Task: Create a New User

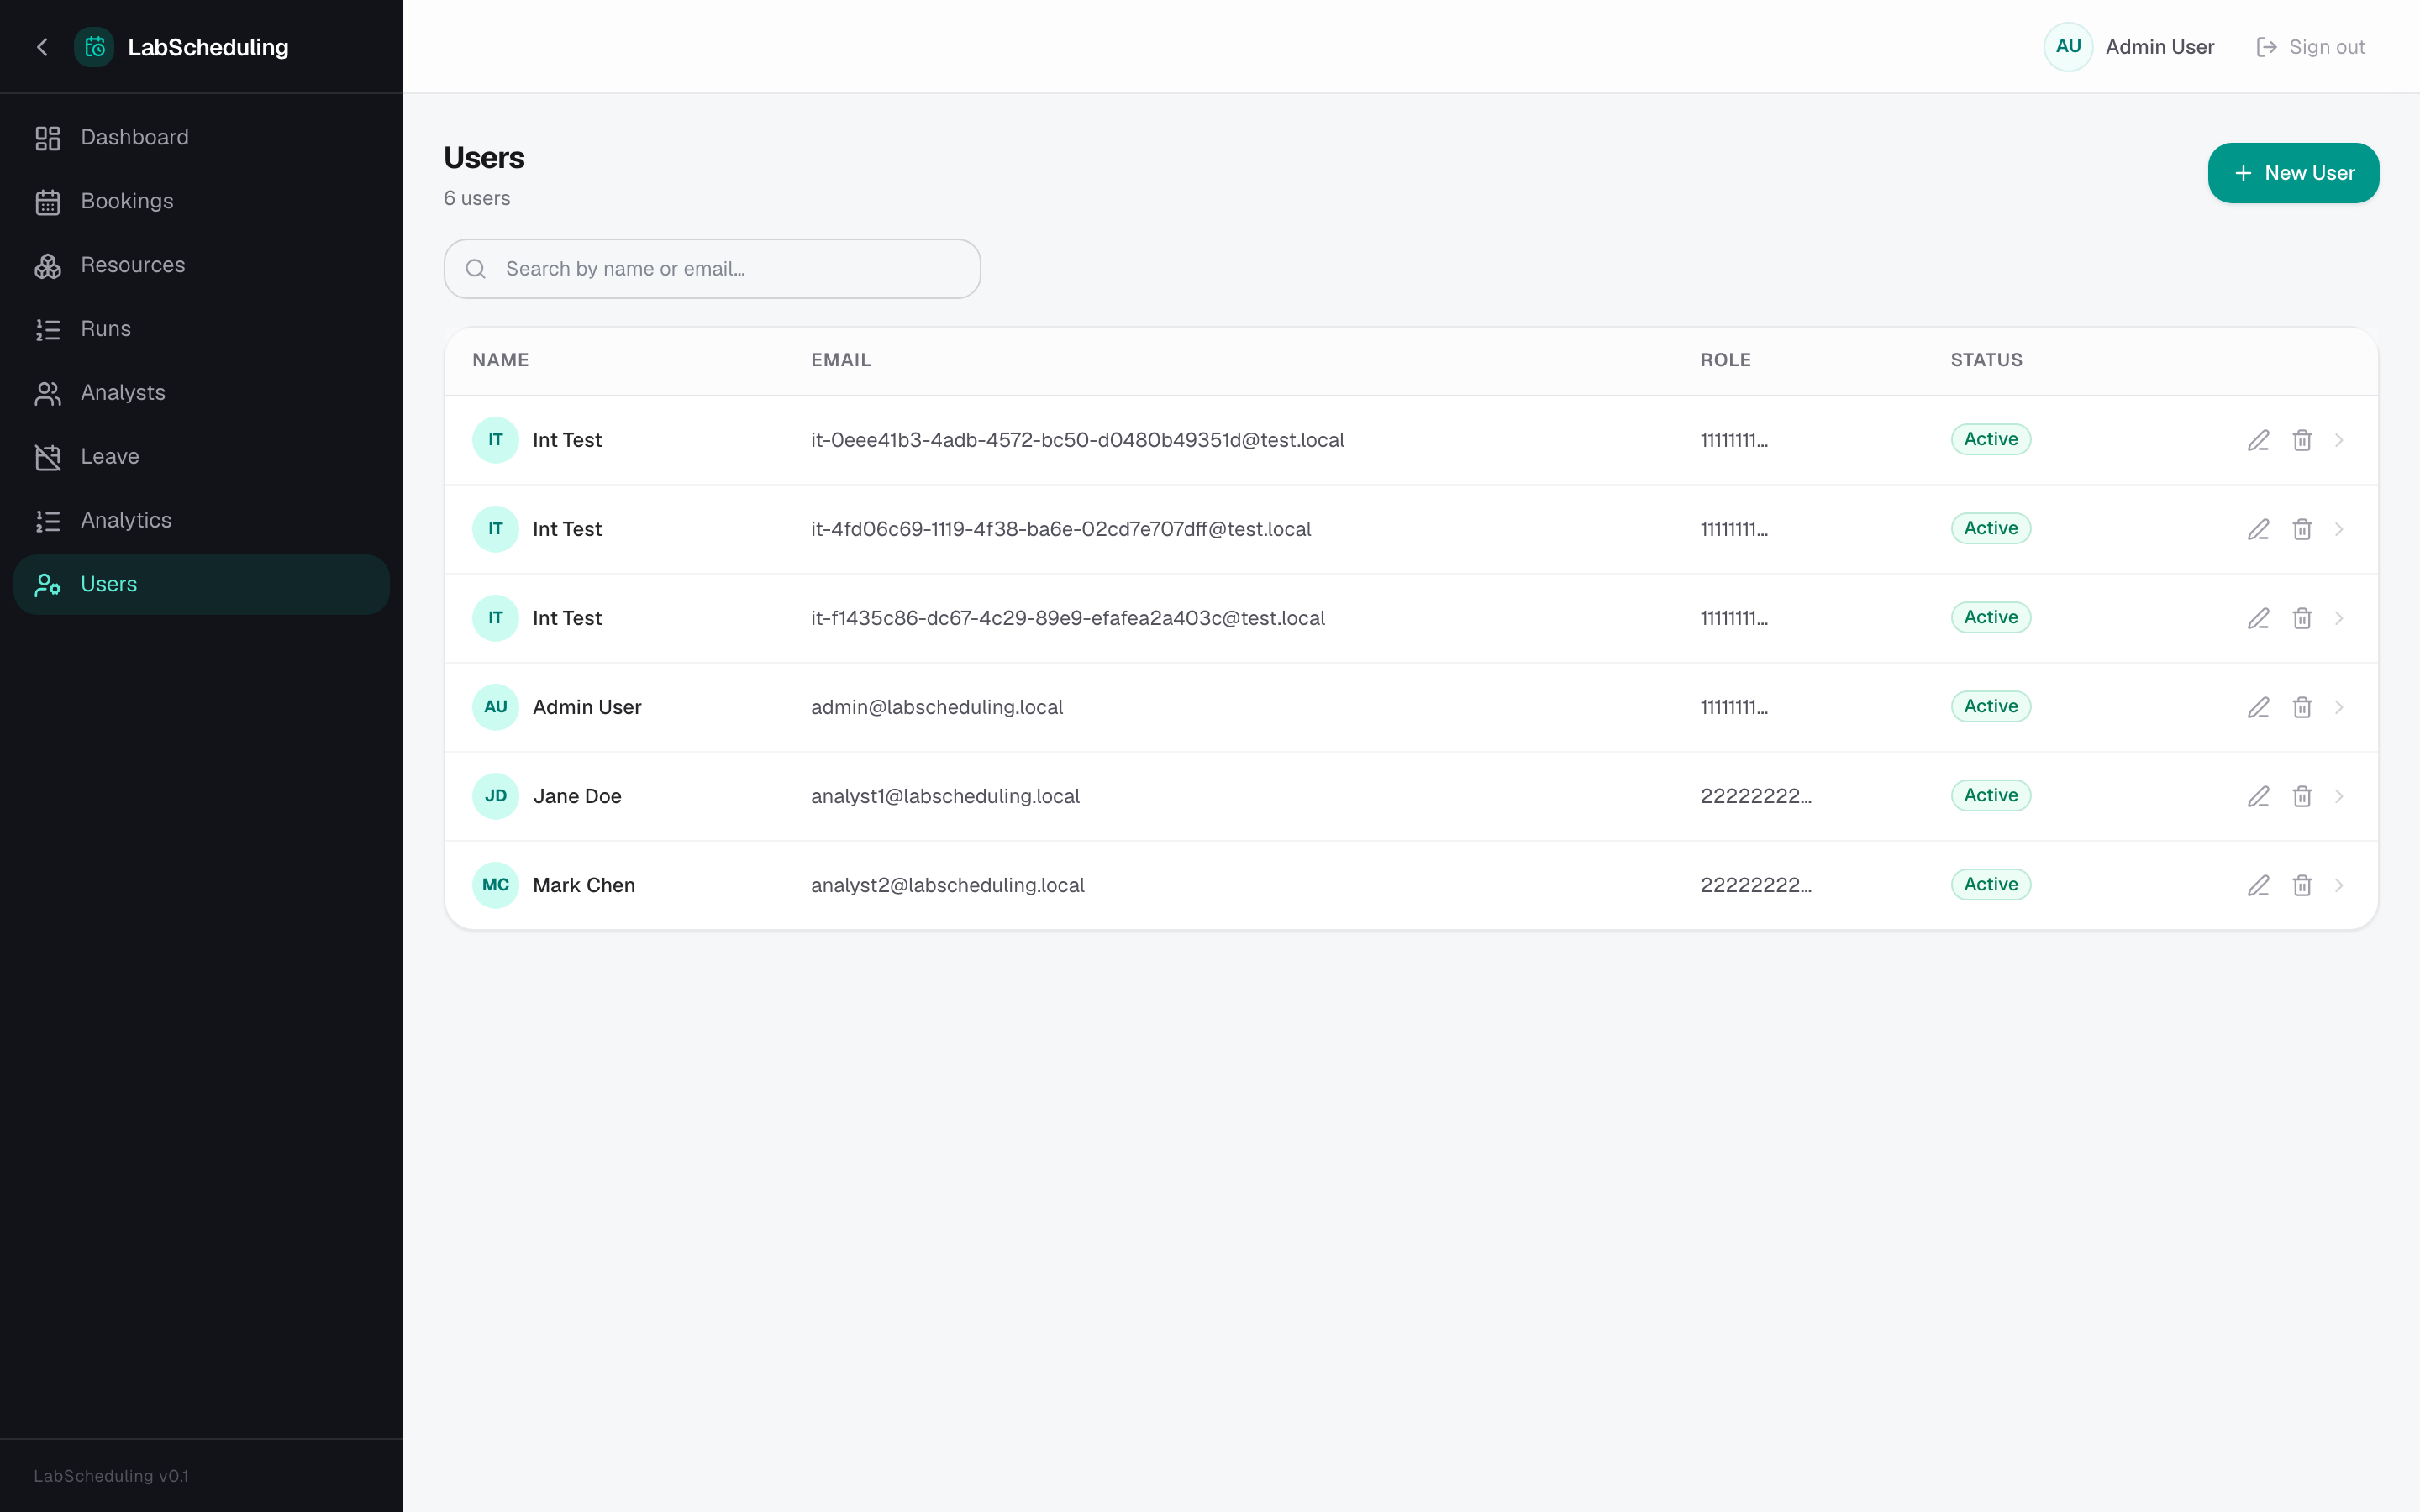Action: [2293, 173]
